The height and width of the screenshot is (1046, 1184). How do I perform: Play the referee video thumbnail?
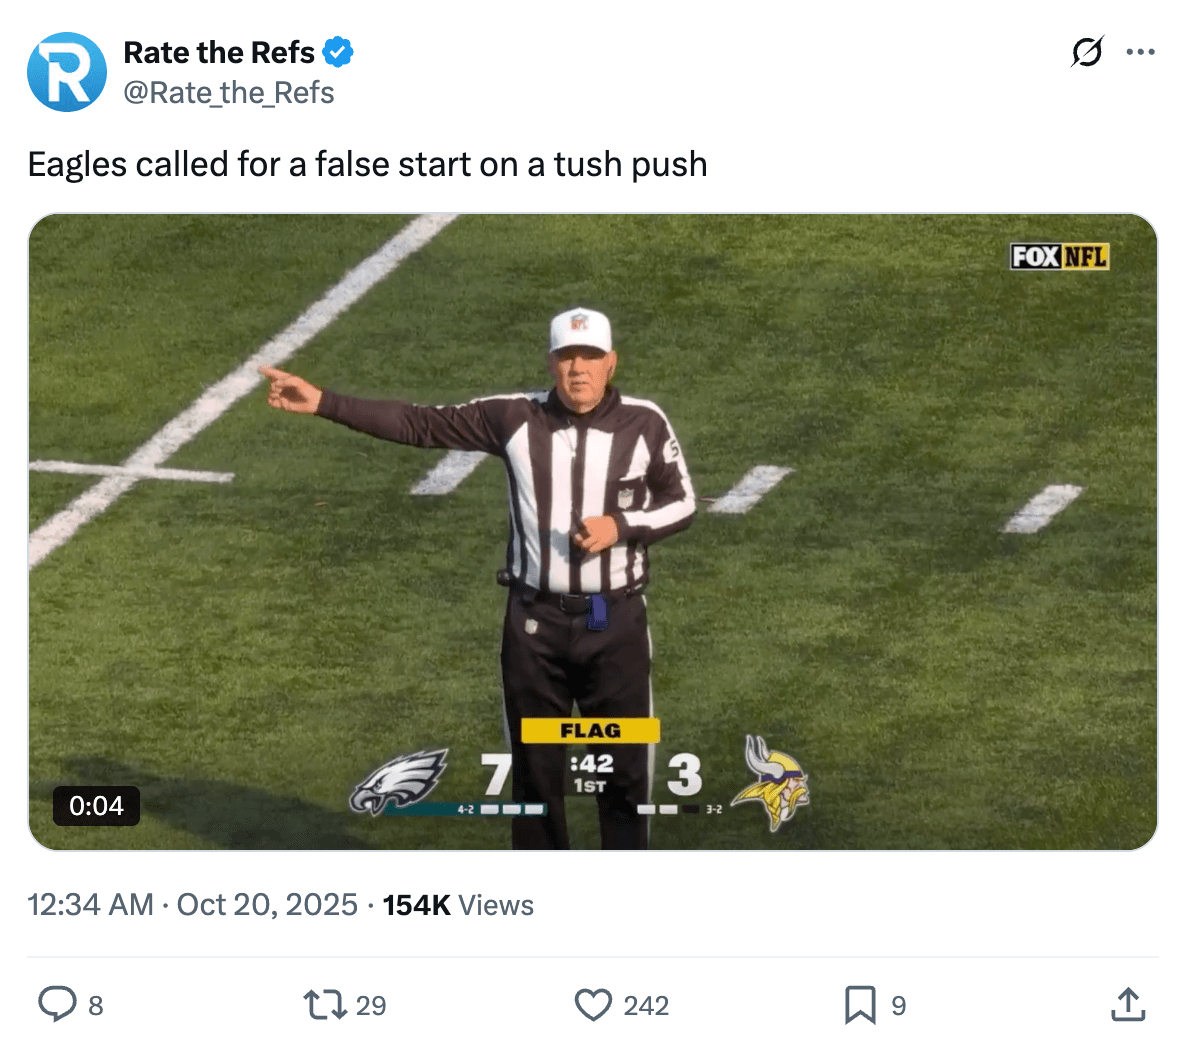click(592, 531)
